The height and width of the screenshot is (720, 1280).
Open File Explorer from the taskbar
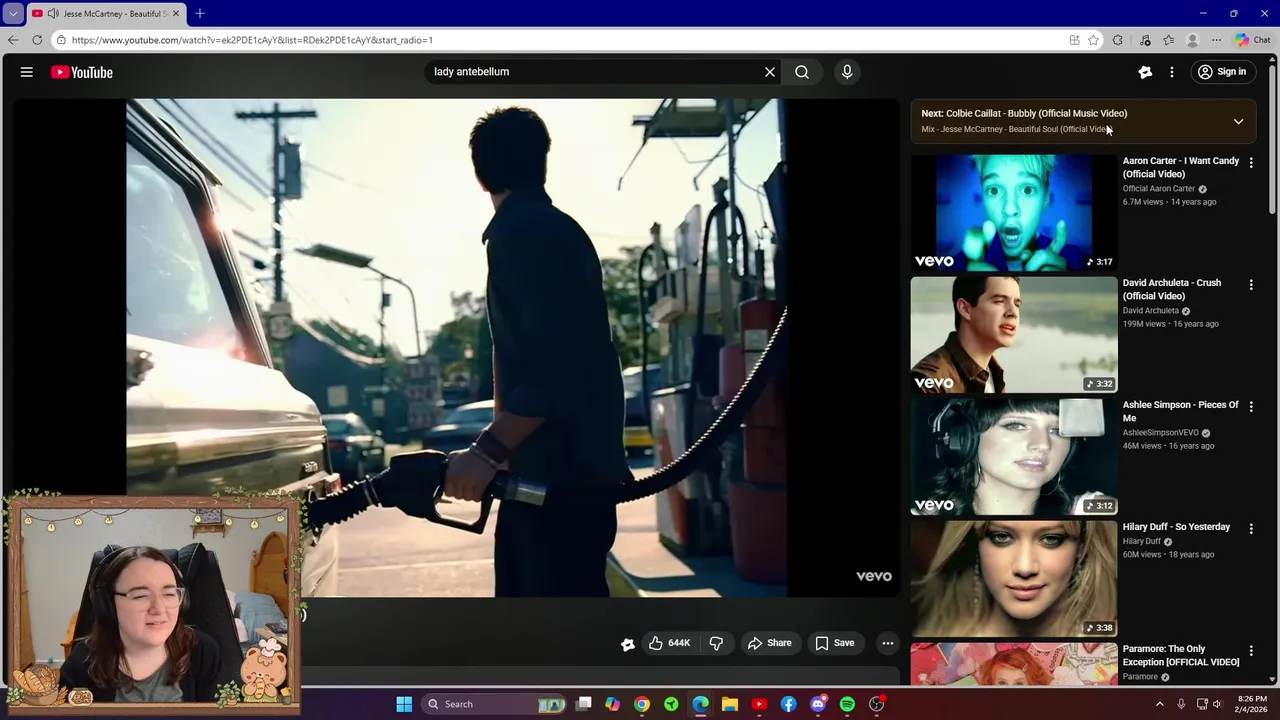click(730, 704)
